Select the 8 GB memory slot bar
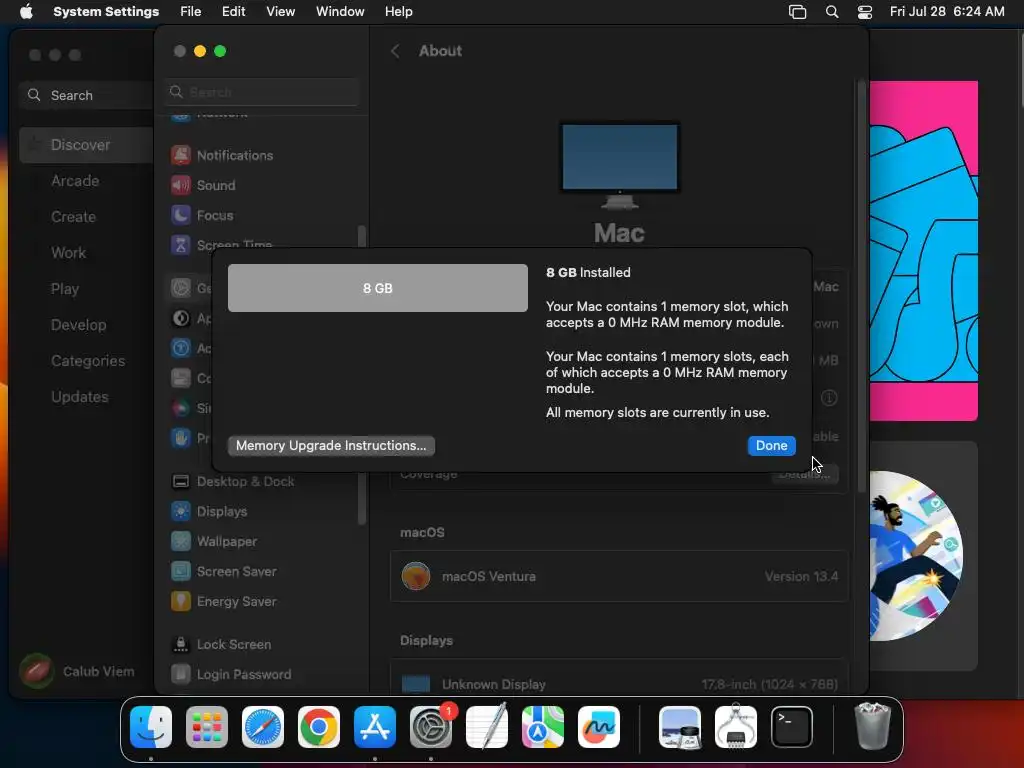The width and height of the screenshot is (1024, 768). [377, 288]
